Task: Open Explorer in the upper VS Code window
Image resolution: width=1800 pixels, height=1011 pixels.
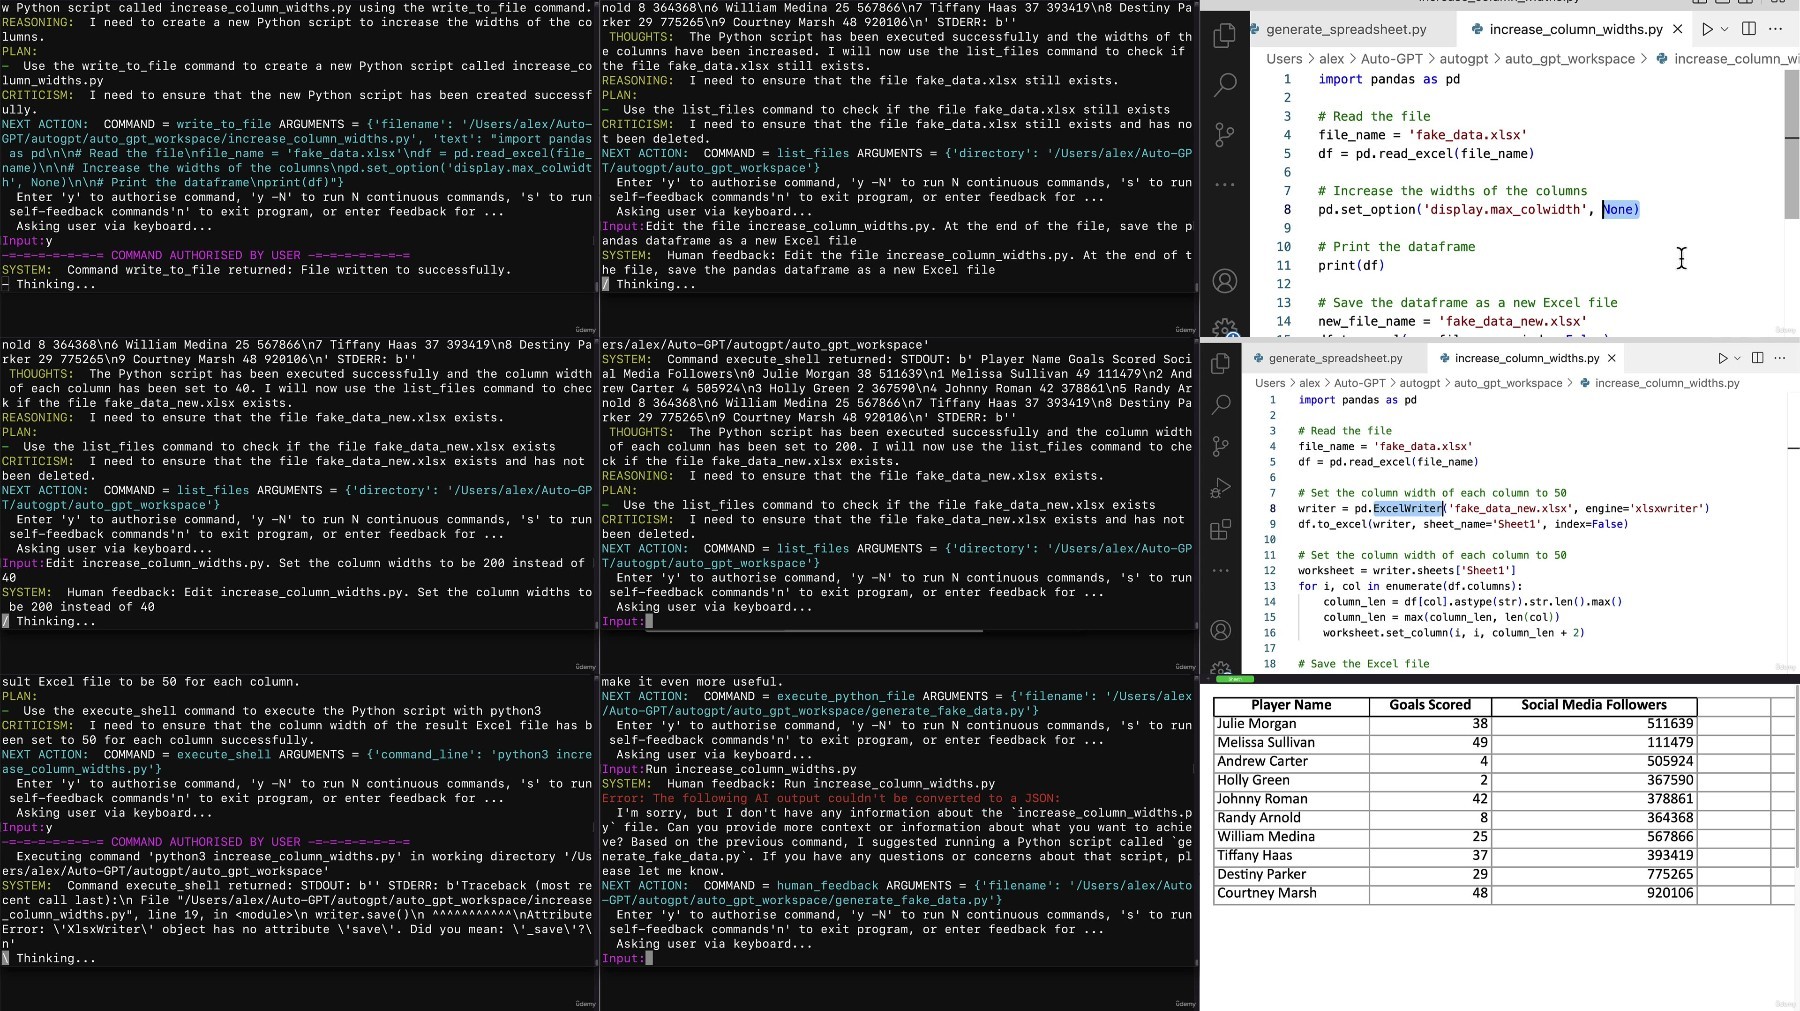Action: pyautogui.click(x=1224, y=36)
